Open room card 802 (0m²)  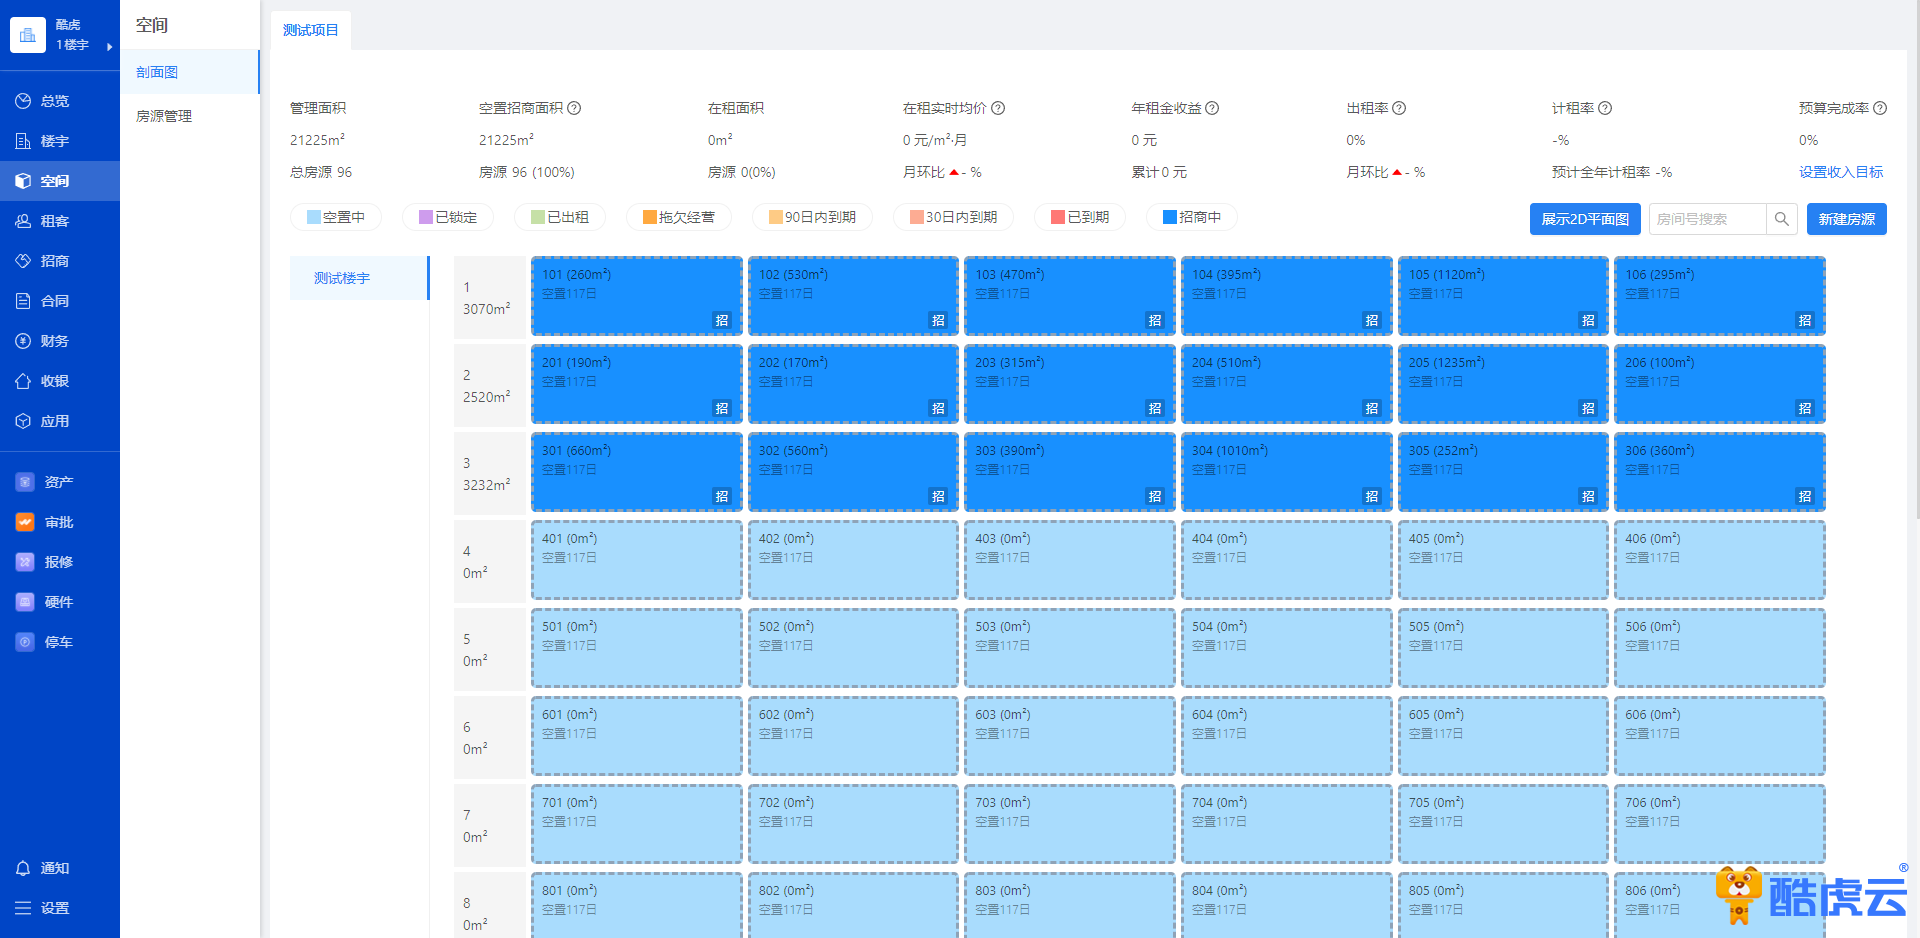[x=853, y=906]
